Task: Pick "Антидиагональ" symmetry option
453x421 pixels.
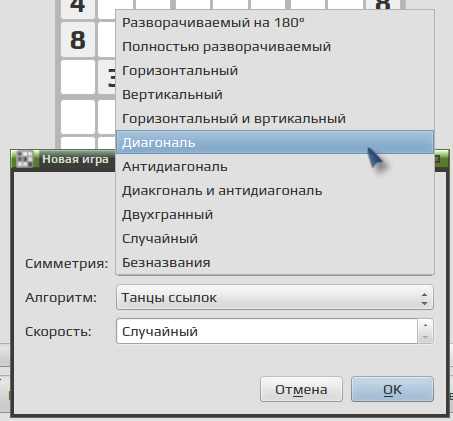Action: (275, 166)
